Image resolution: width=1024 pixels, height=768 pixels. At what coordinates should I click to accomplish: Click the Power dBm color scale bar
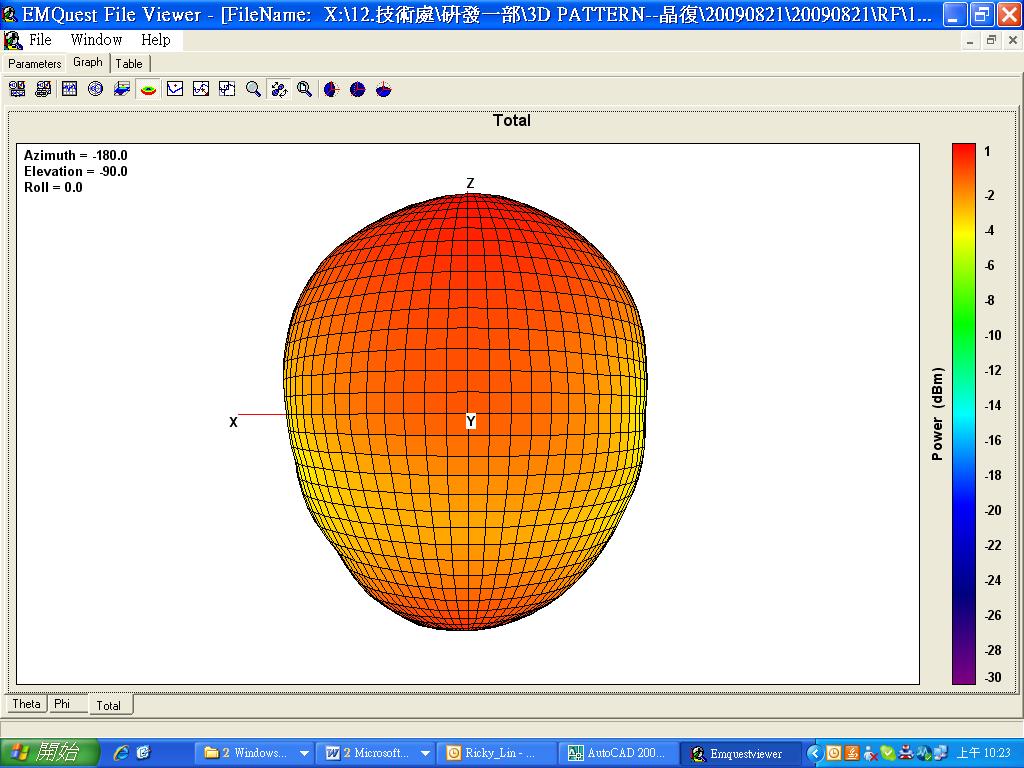click(x=963, y=414)
